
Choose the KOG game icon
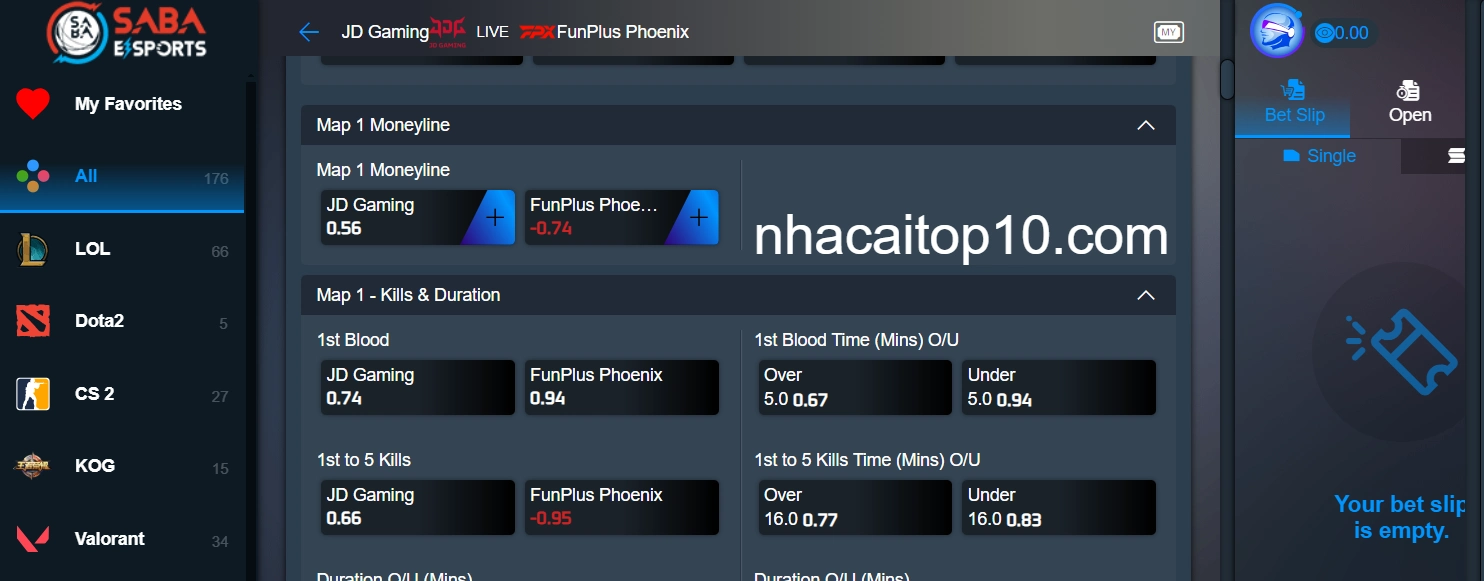tap(31, 466)
